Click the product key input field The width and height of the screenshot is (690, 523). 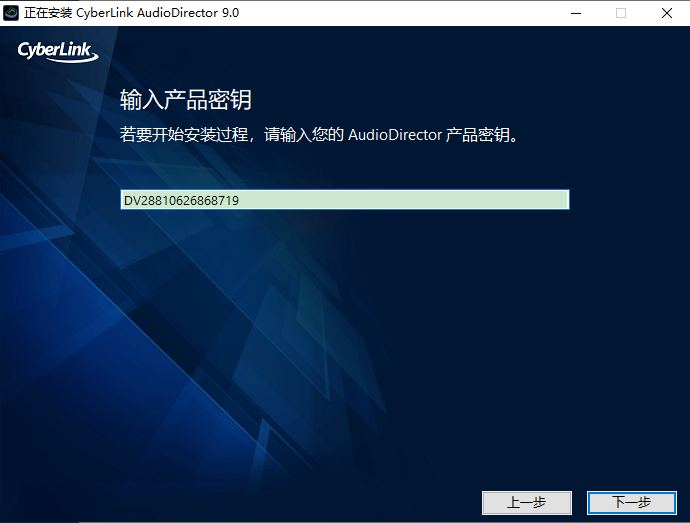[x=345, y=200]
